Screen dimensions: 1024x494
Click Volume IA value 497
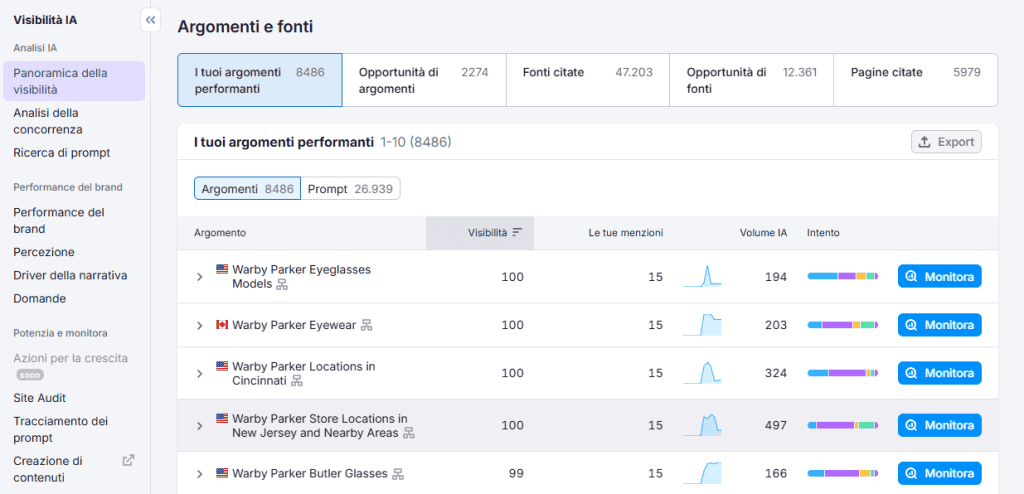click(776, 425)
